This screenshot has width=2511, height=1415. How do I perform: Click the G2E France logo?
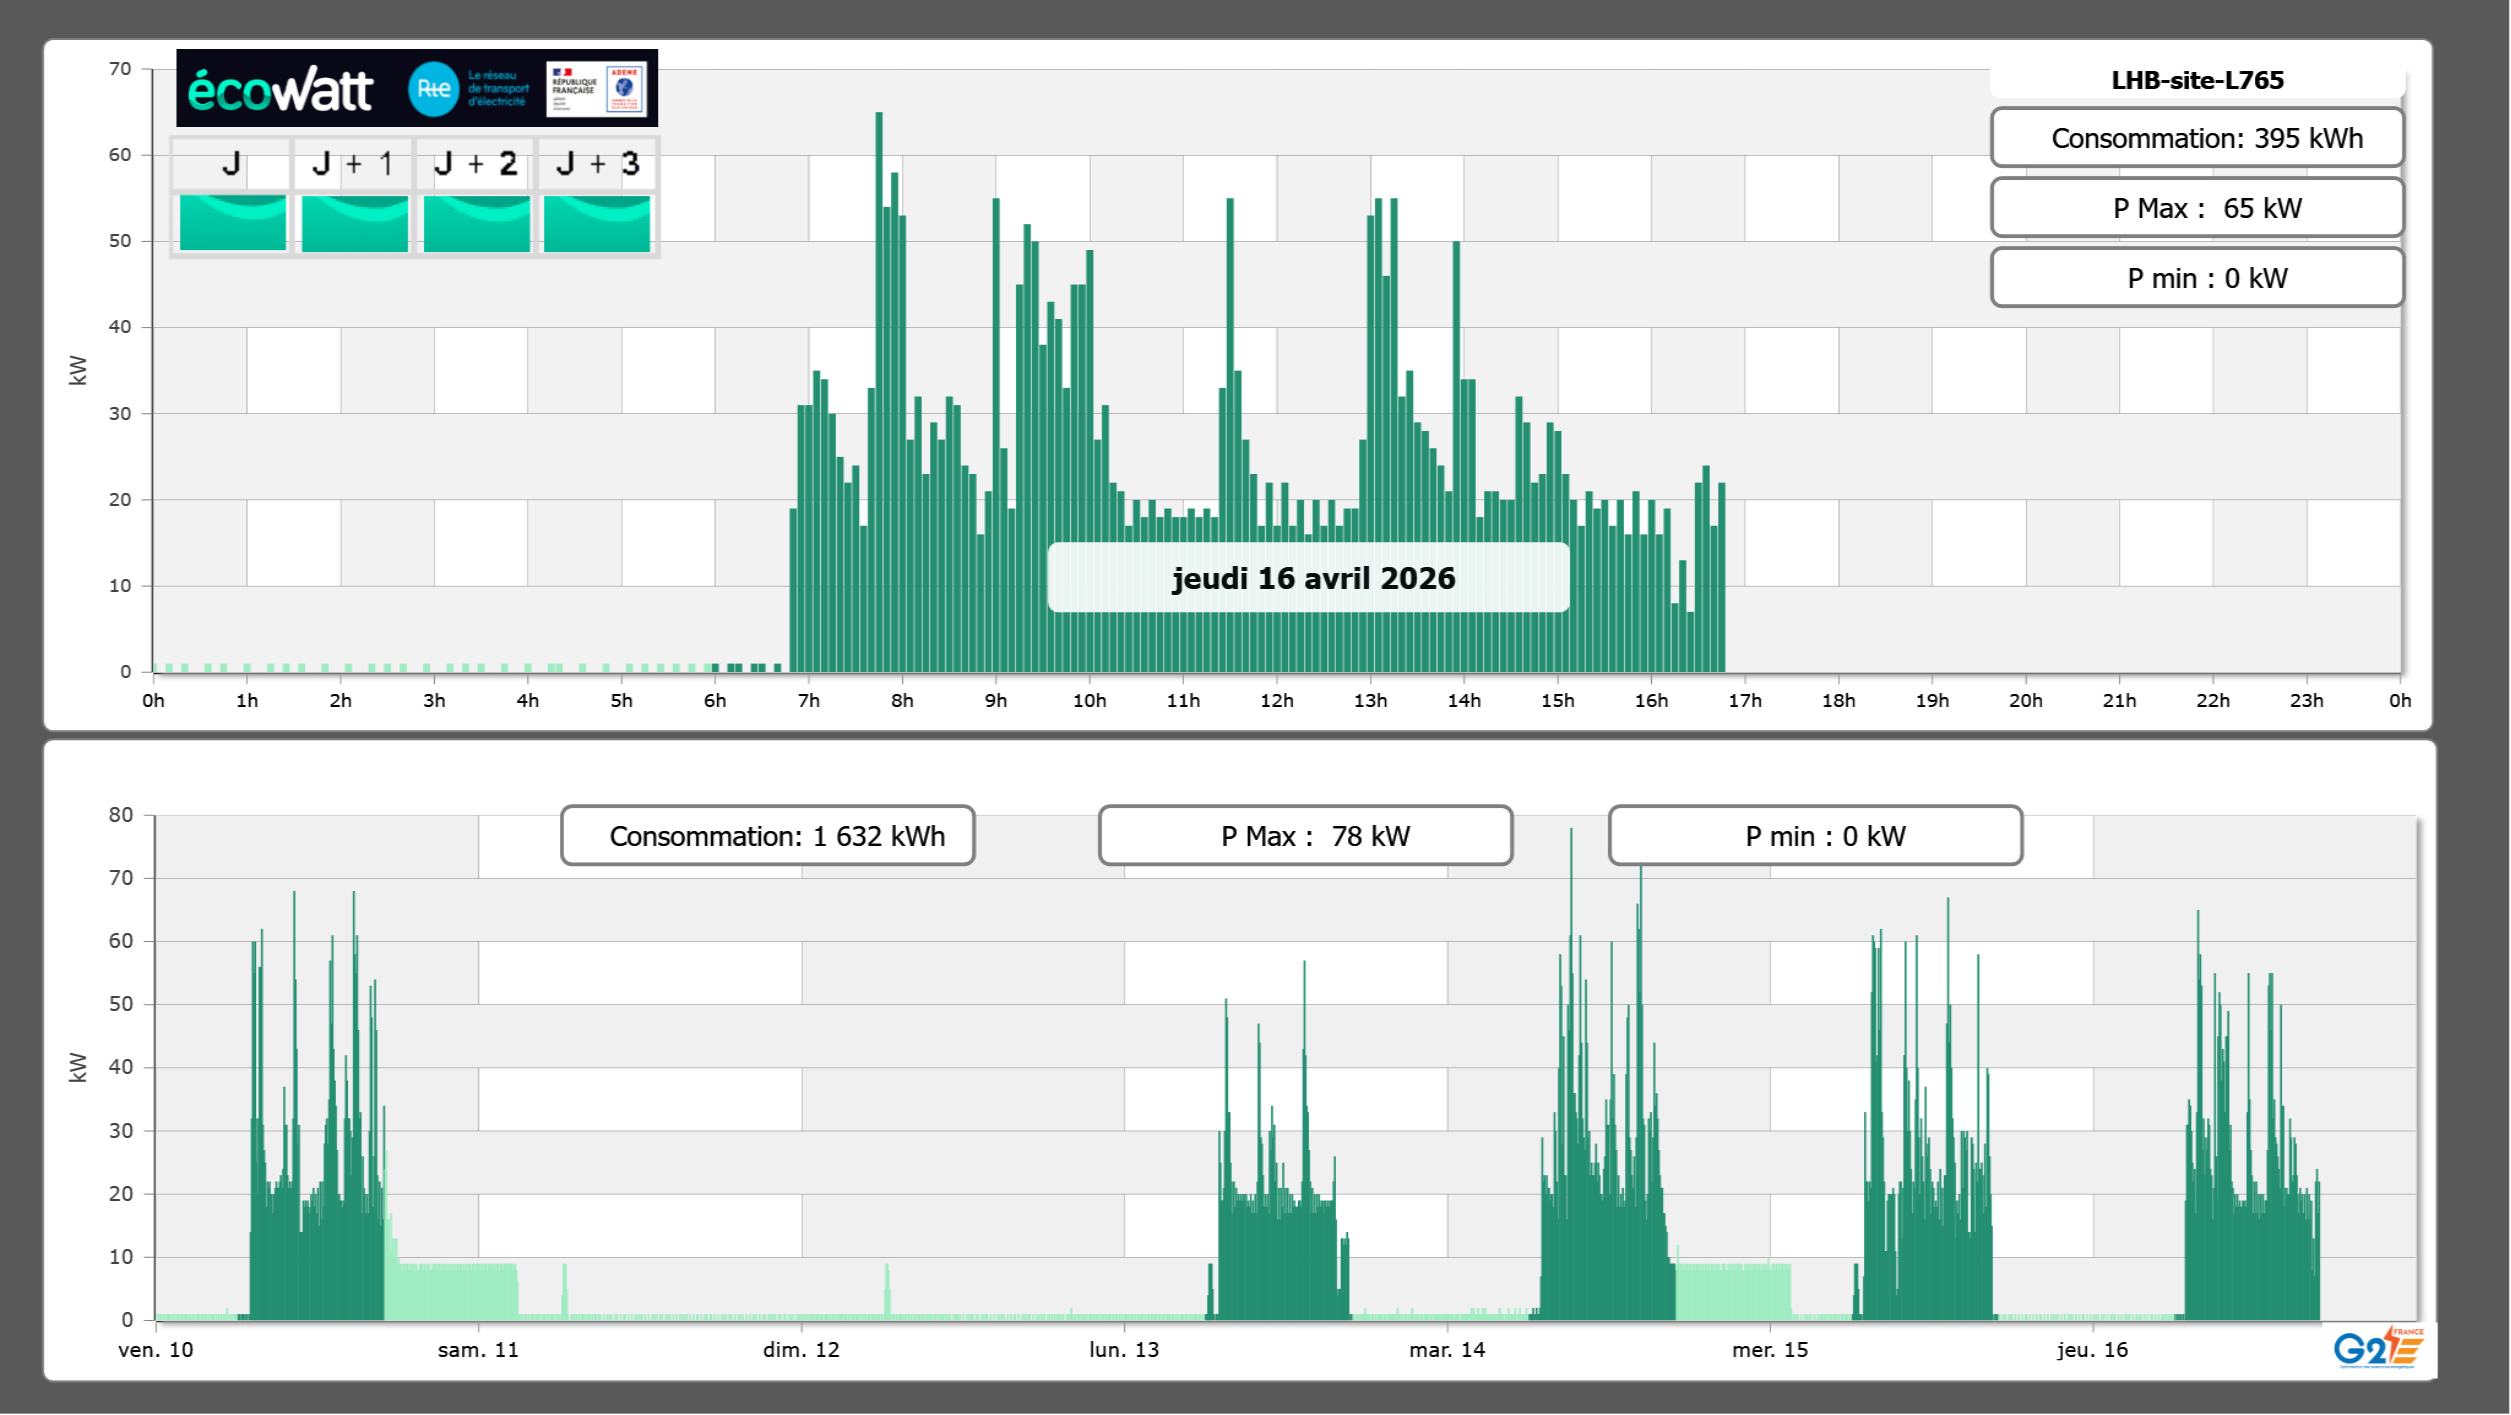(x=2378, y=1348)
